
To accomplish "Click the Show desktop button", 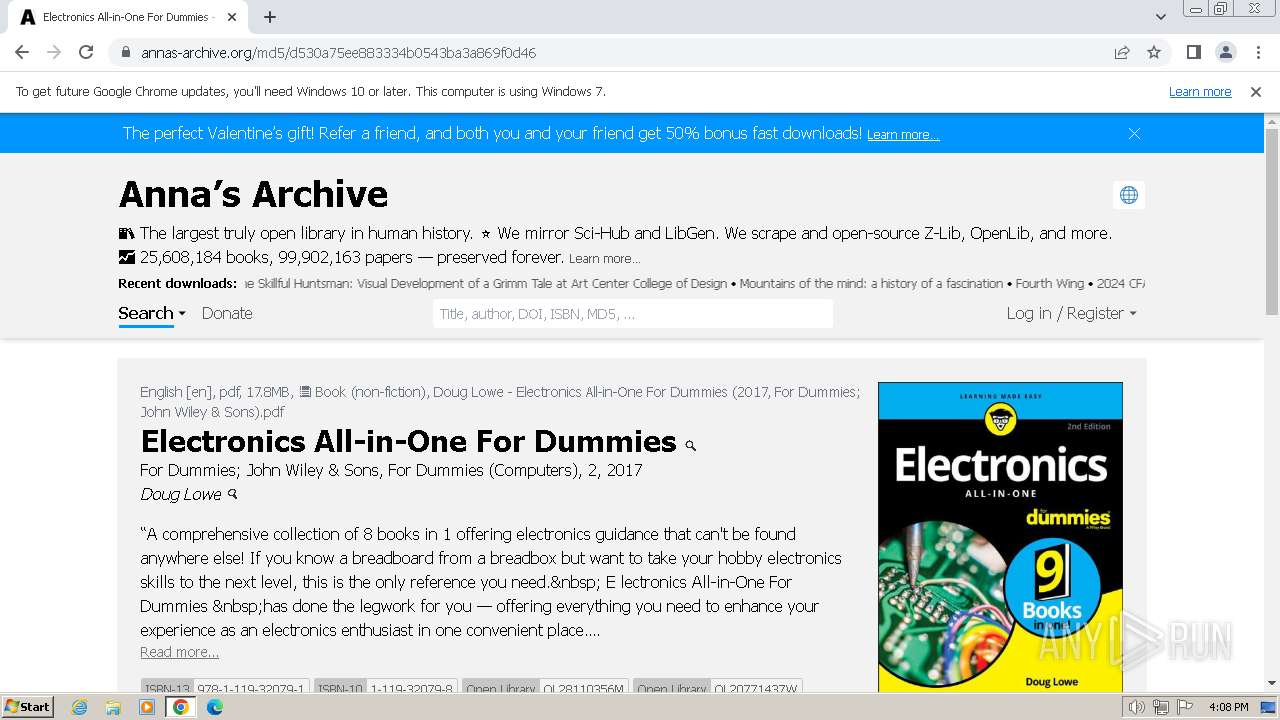I will [x=1270, y=707].
